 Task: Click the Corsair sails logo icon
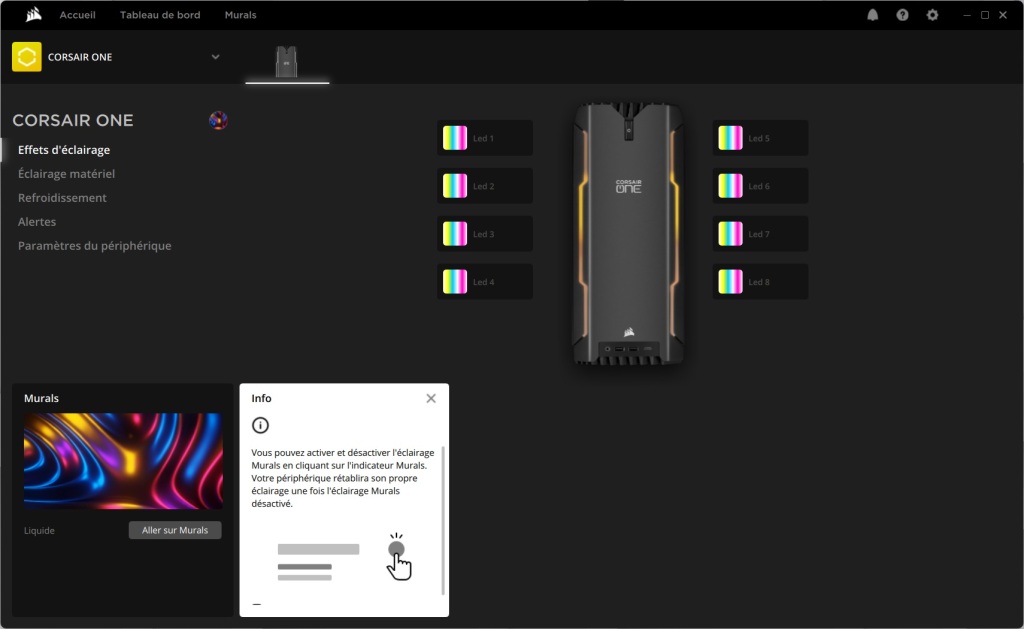(x=33, y=15)
